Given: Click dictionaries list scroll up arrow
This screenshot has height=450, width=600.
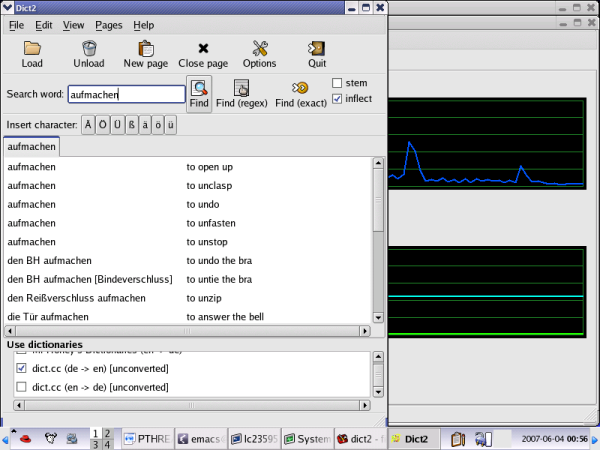Looking at the screenshot, I should [x=378, y=357].
